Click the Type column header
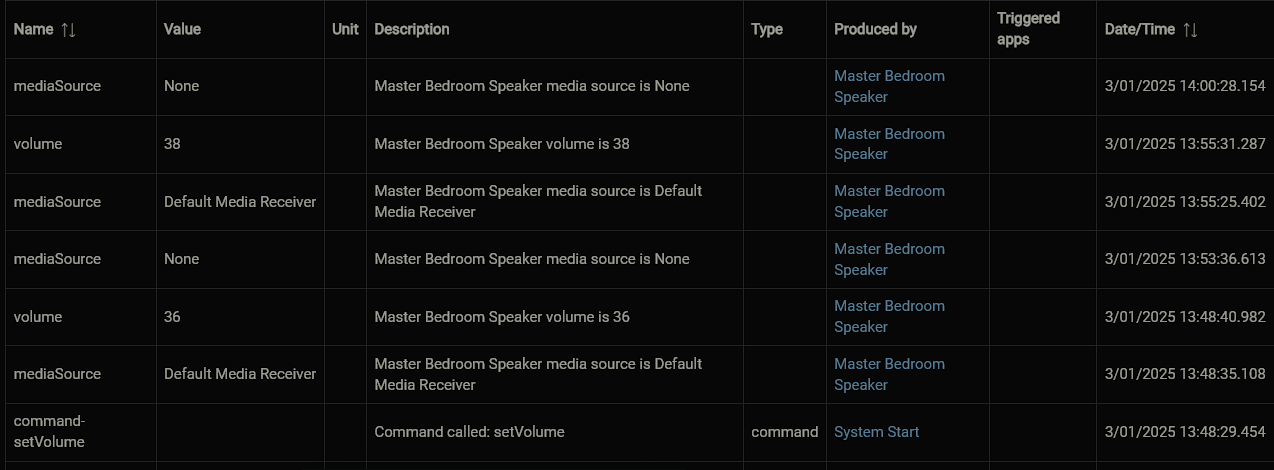 click(767, 29)
